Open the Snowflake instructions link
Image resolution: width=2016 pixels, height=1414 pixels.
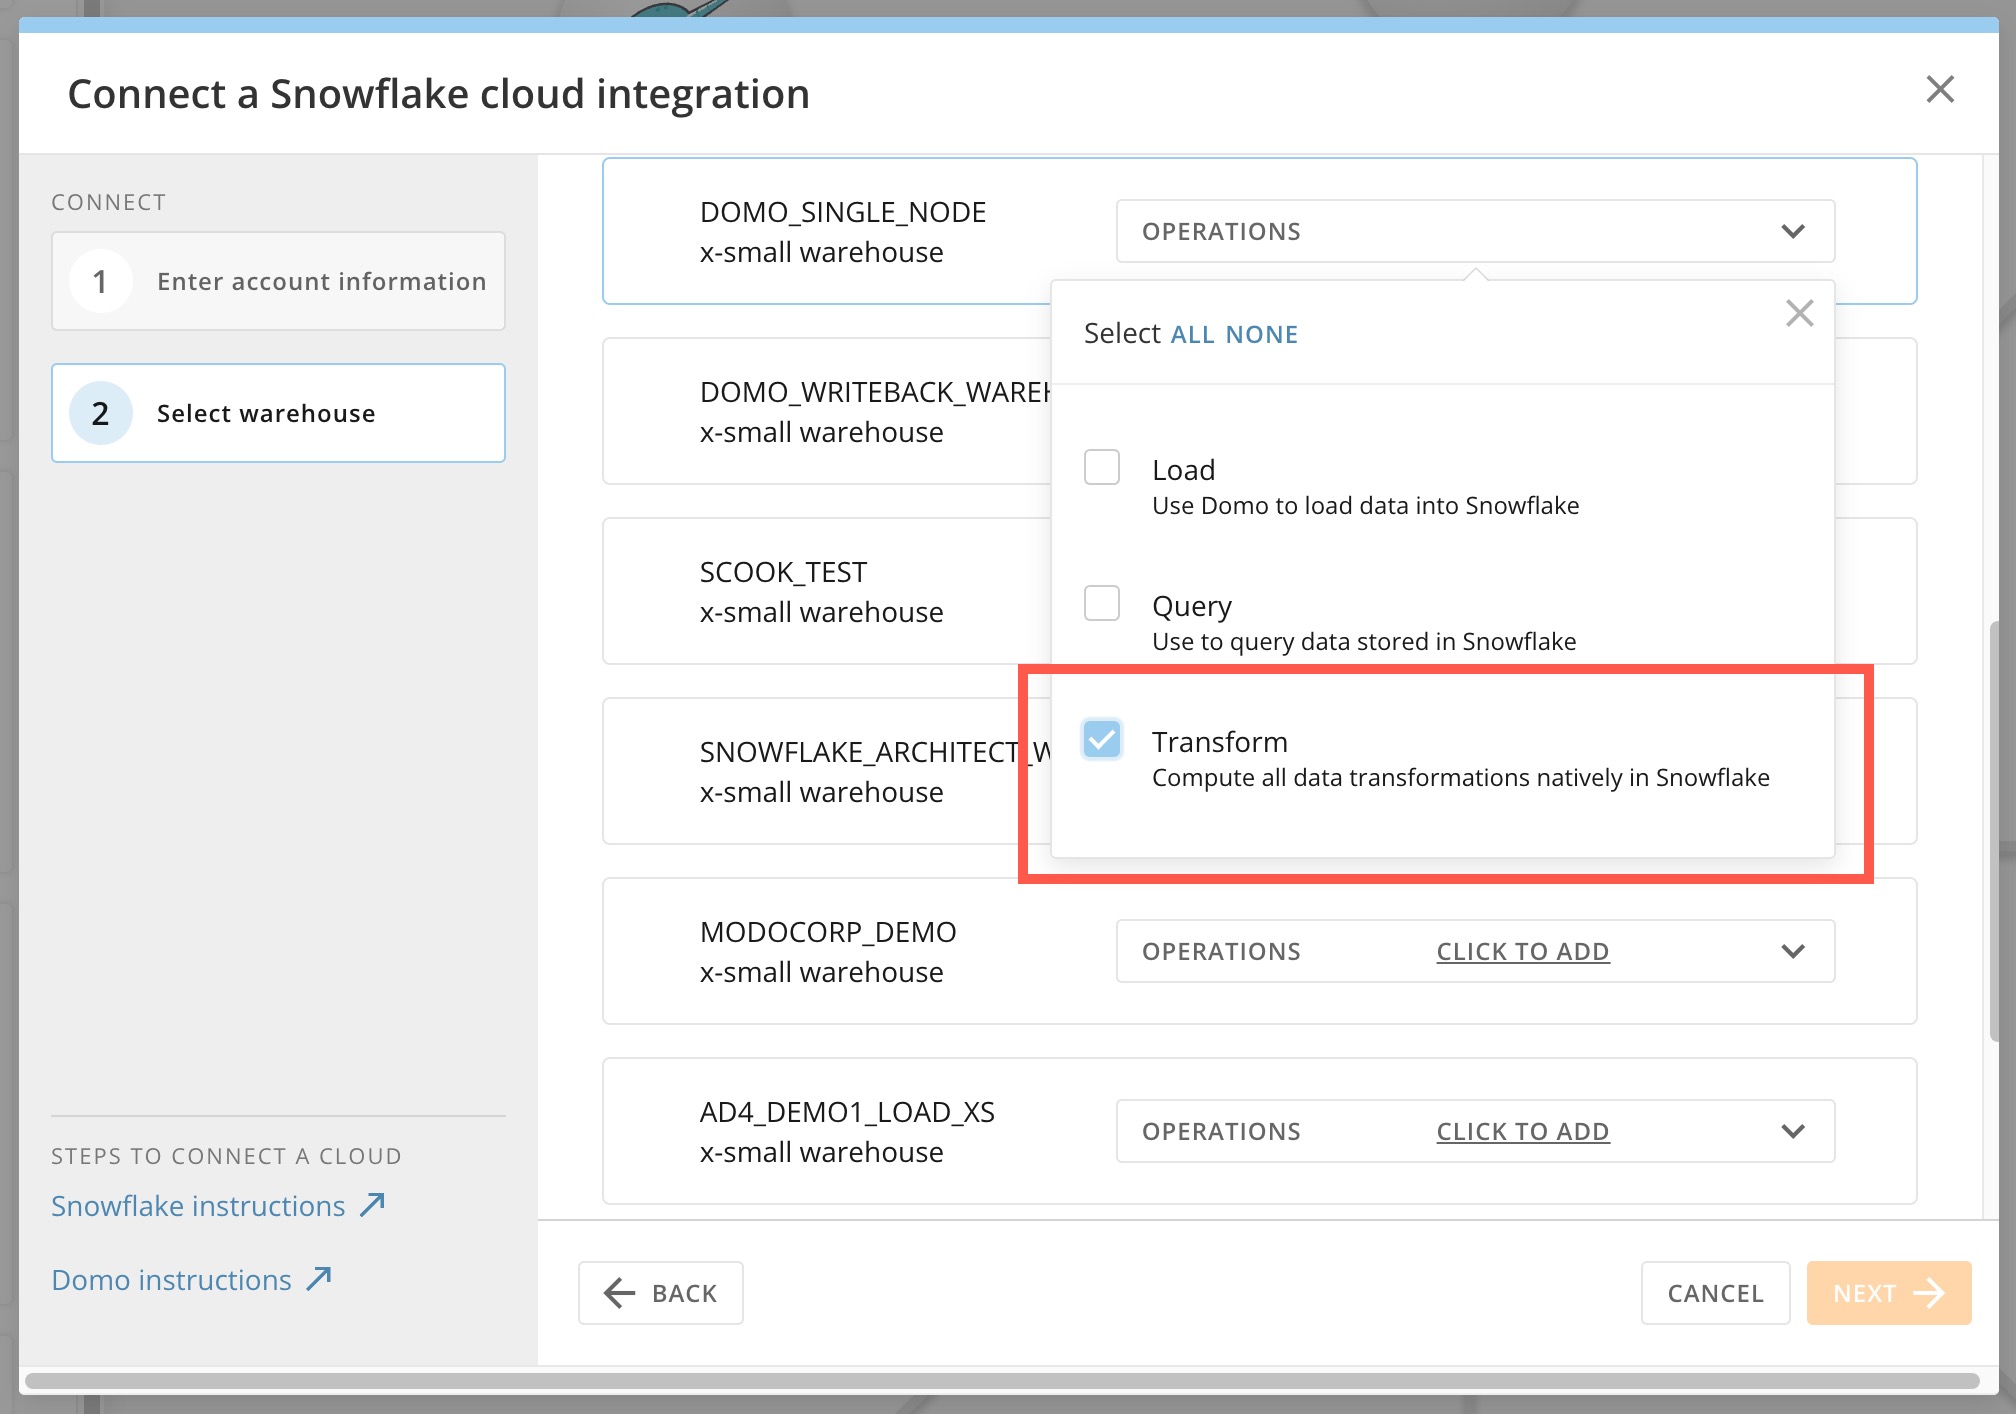pyautogui.click(x=196, y=1204)
